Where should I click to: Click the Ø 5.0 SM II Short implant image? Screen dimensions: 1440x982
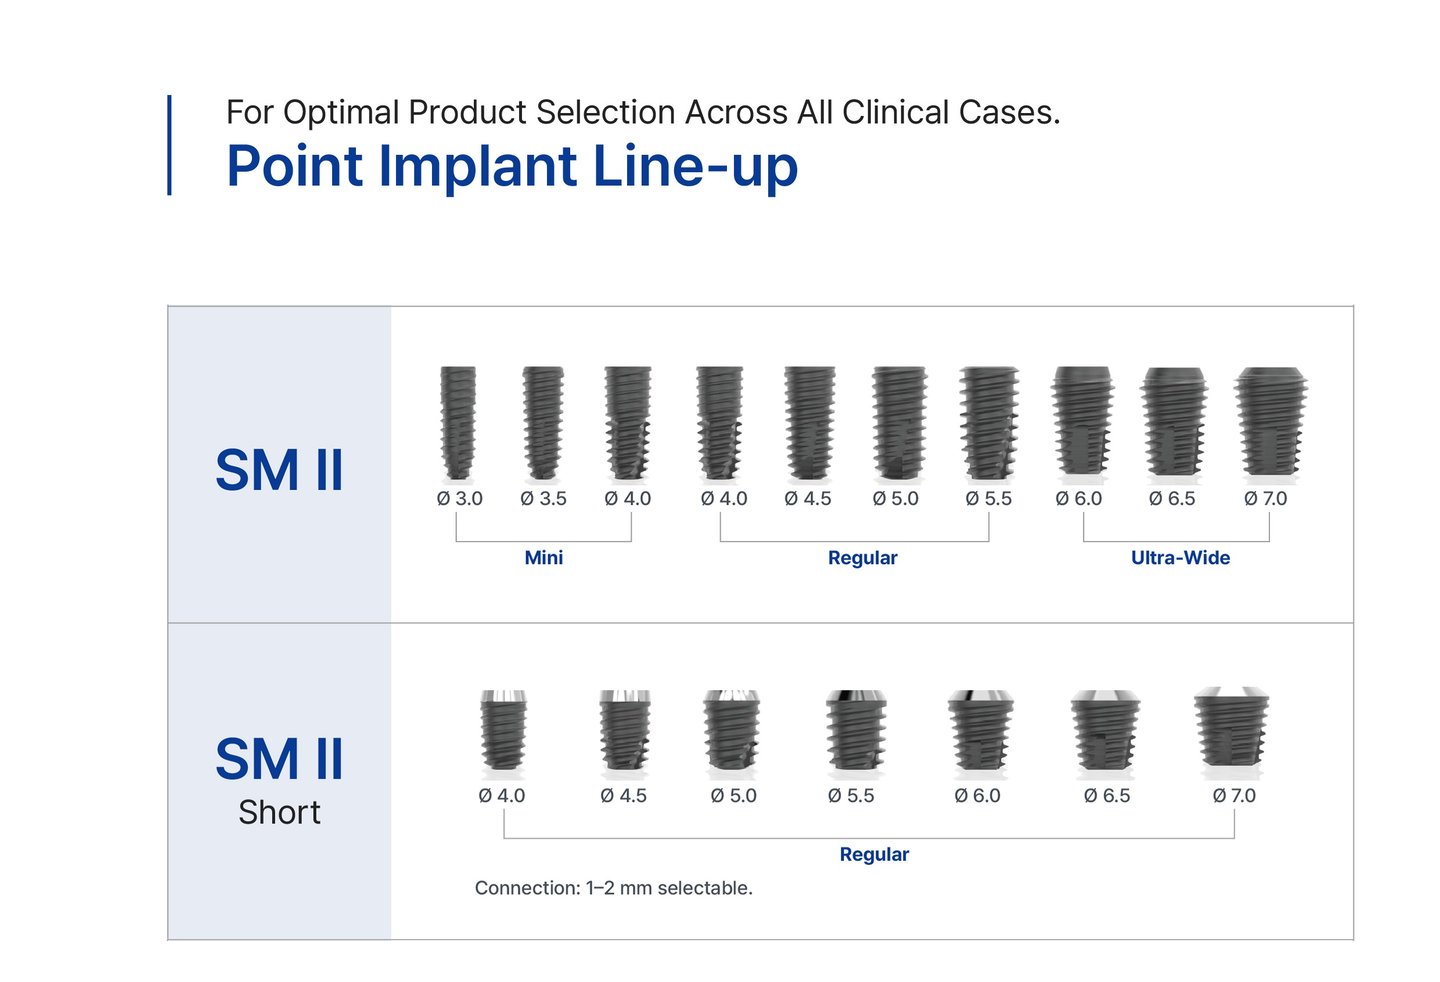(x=732, y=732)
